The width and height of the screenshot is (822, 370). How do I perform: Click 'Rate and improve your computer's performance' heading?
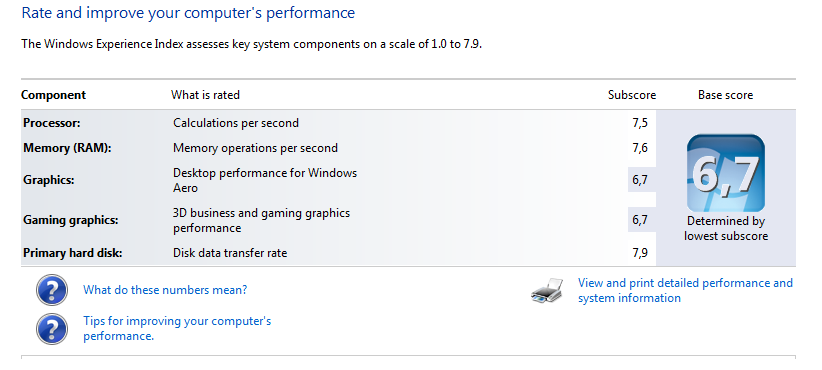(188, 13)
